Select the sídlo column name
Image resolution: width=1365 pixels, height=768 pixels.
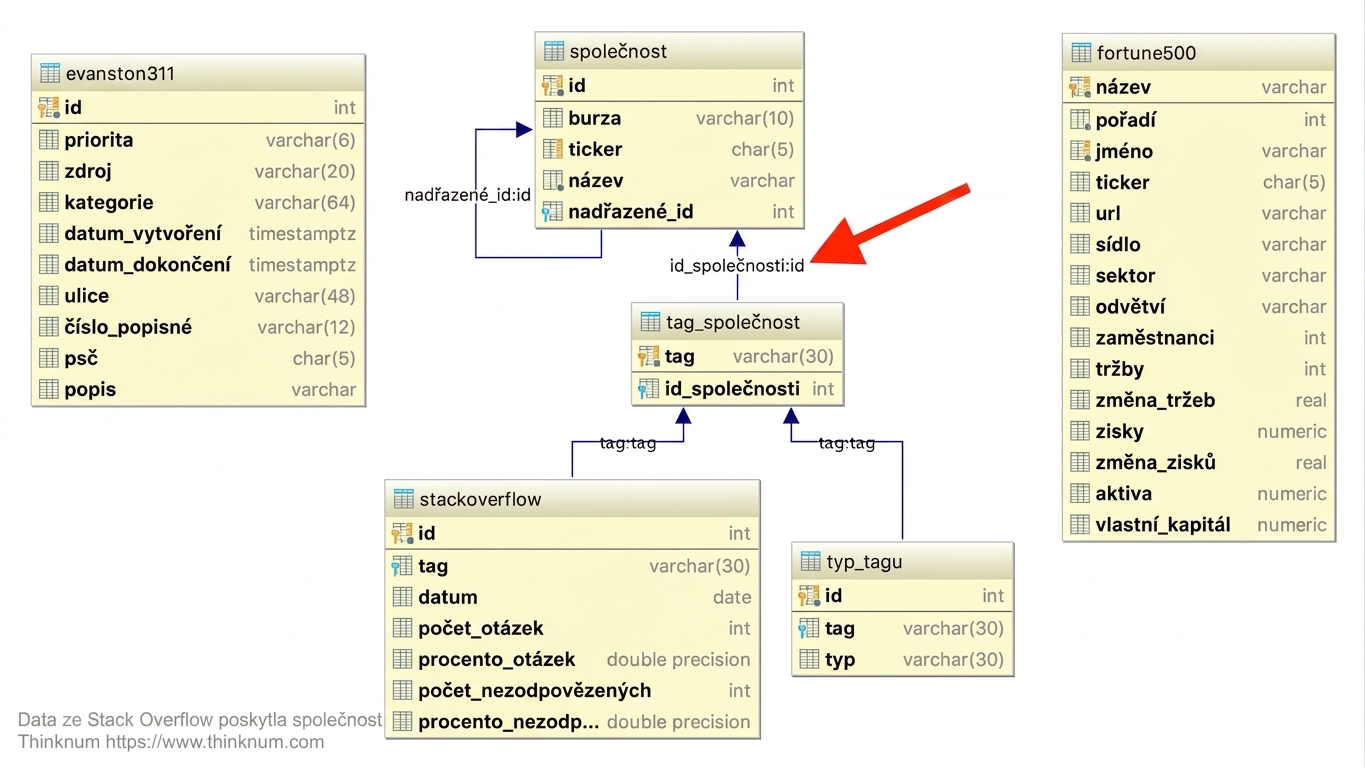[1118, 244]
